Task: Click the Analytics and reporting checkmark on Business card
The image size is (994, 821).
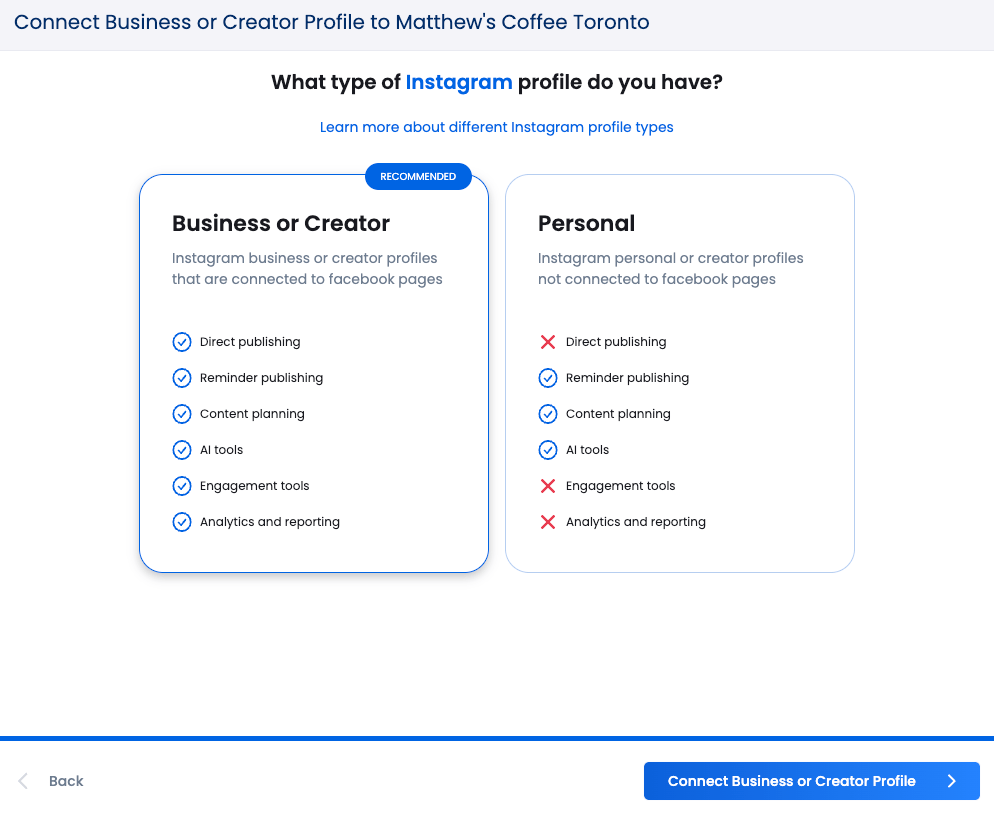Action: coord(182,521)
